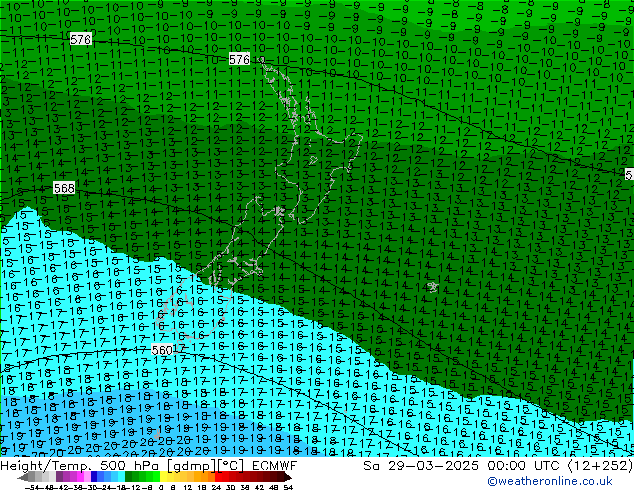Click the 576 contour label near the top-left corner

[x=80, y=39]
